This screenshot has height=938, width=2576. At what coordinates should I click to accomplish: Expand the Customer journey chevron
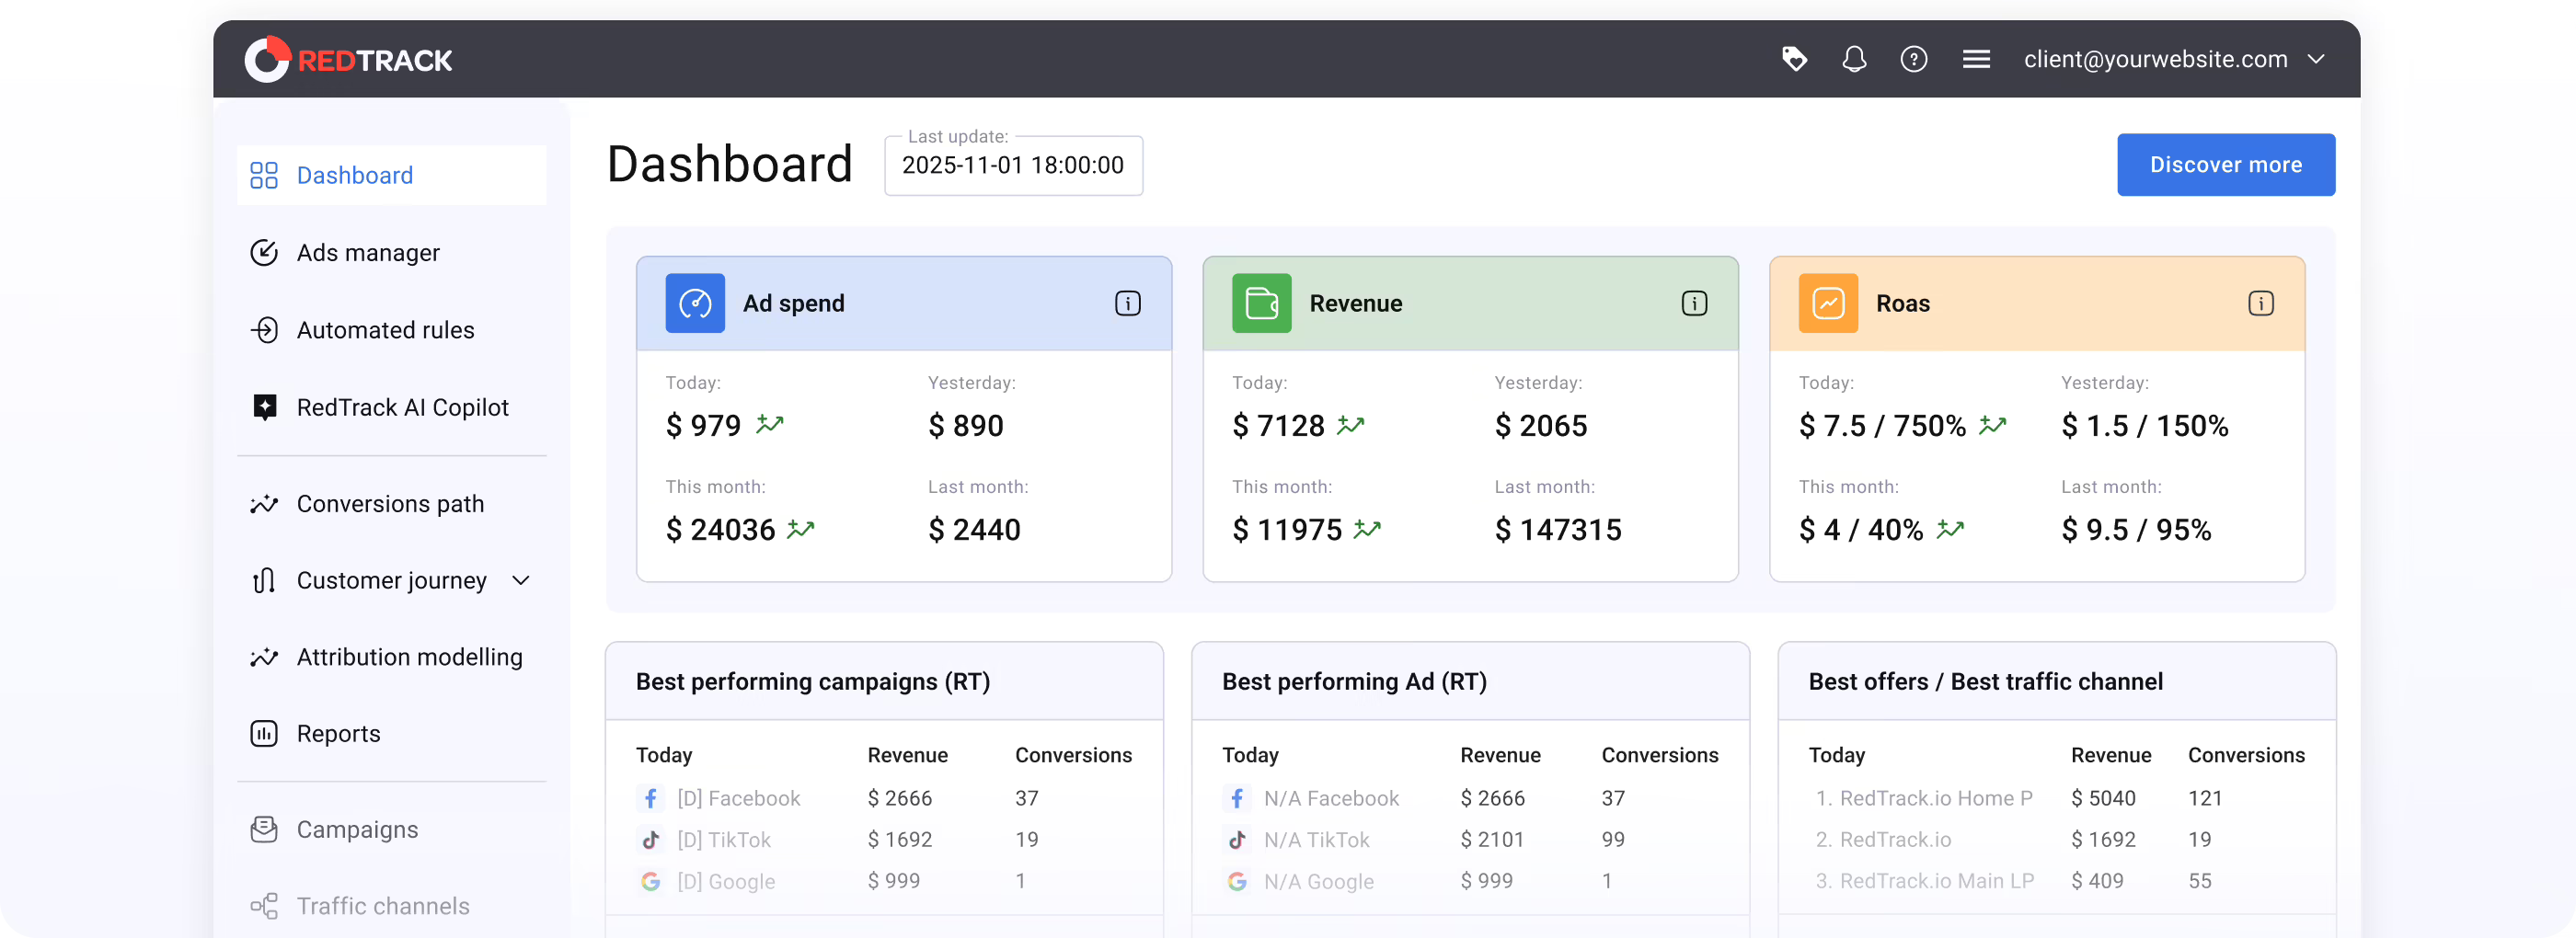coord(521,580)
